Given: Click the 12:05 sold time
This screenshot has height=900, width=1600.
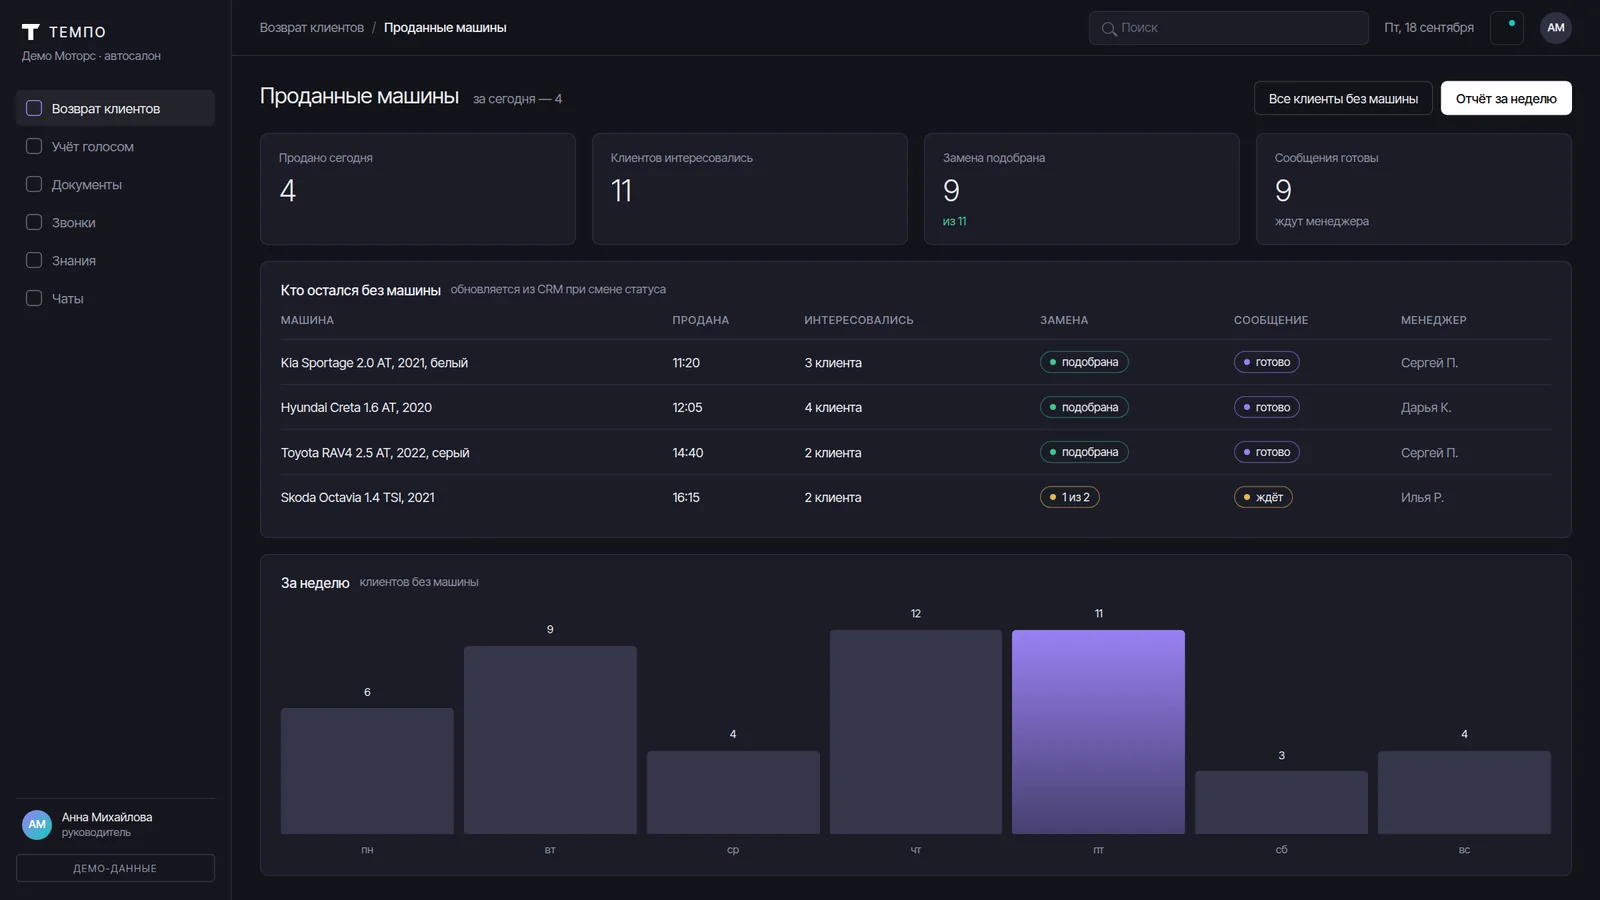Looking at the screenshot, I should coord(687,408).
